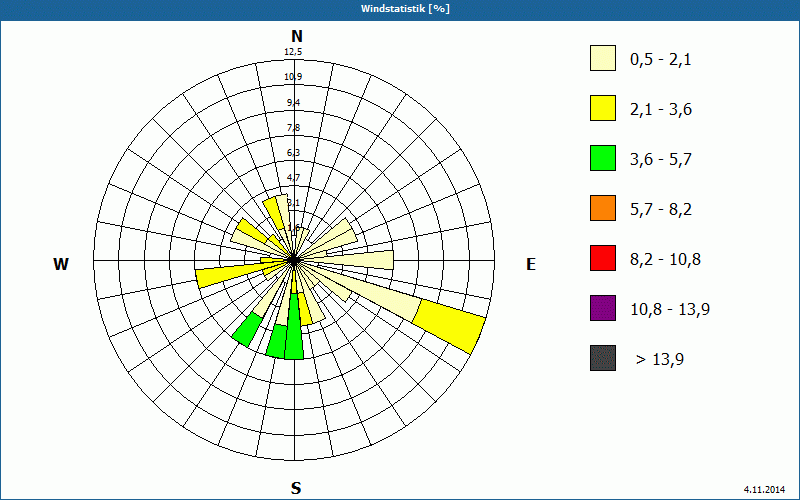The image size is (800, 500).
Task: Click the legend label '> 13,9'
Action: pos(660,360)
